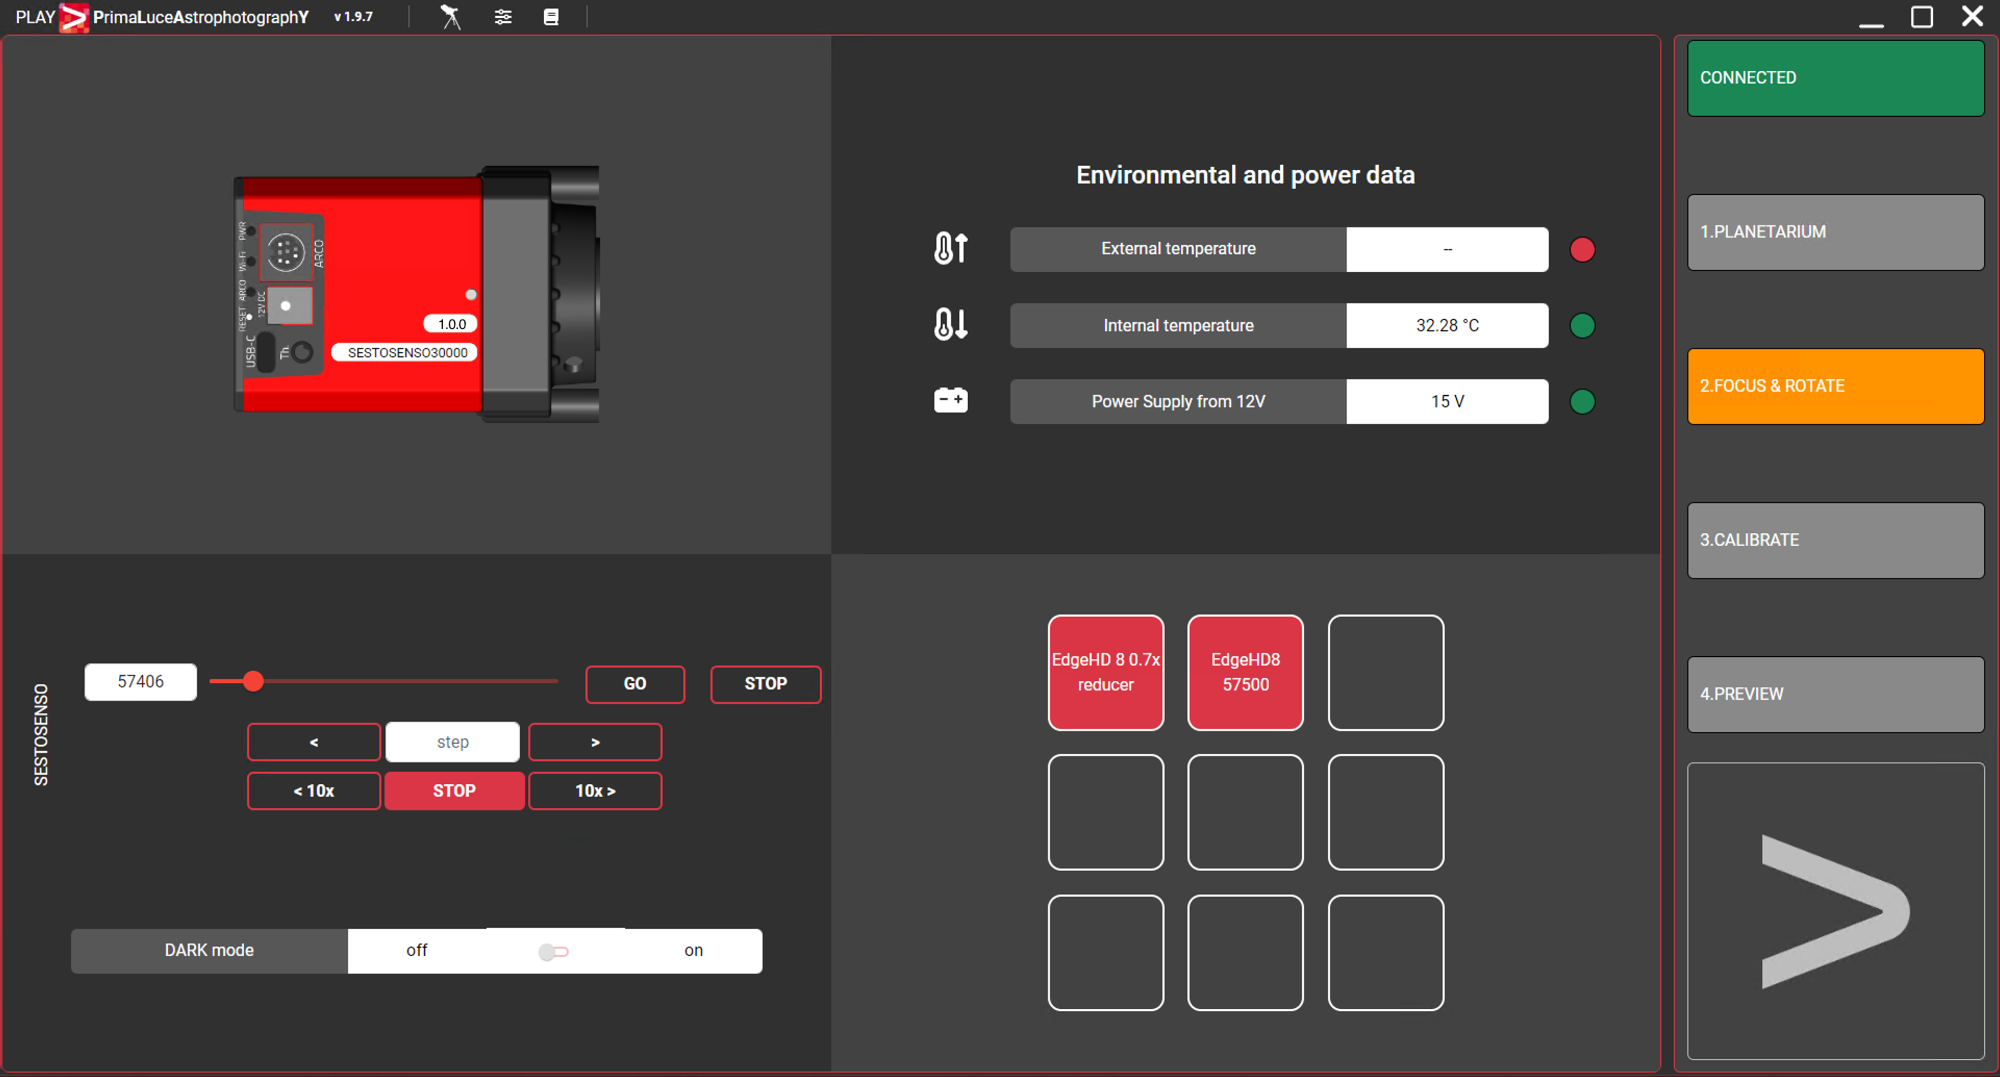Click the telescope icon in title bar
This screenshot has height=1077, width=2000.
coord(451,17)
